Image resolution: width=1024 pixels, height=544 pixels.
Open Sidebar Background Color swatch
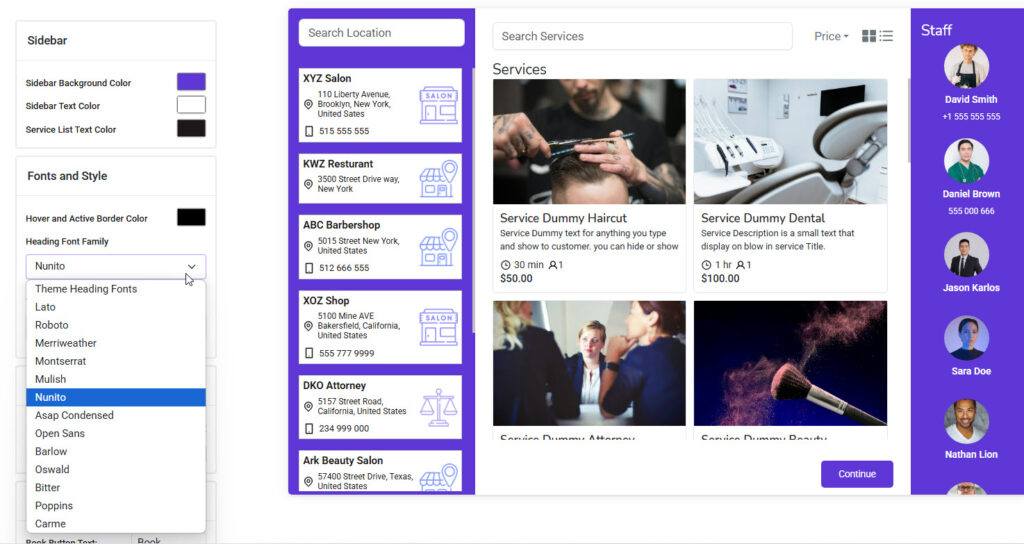click(191, 82)
